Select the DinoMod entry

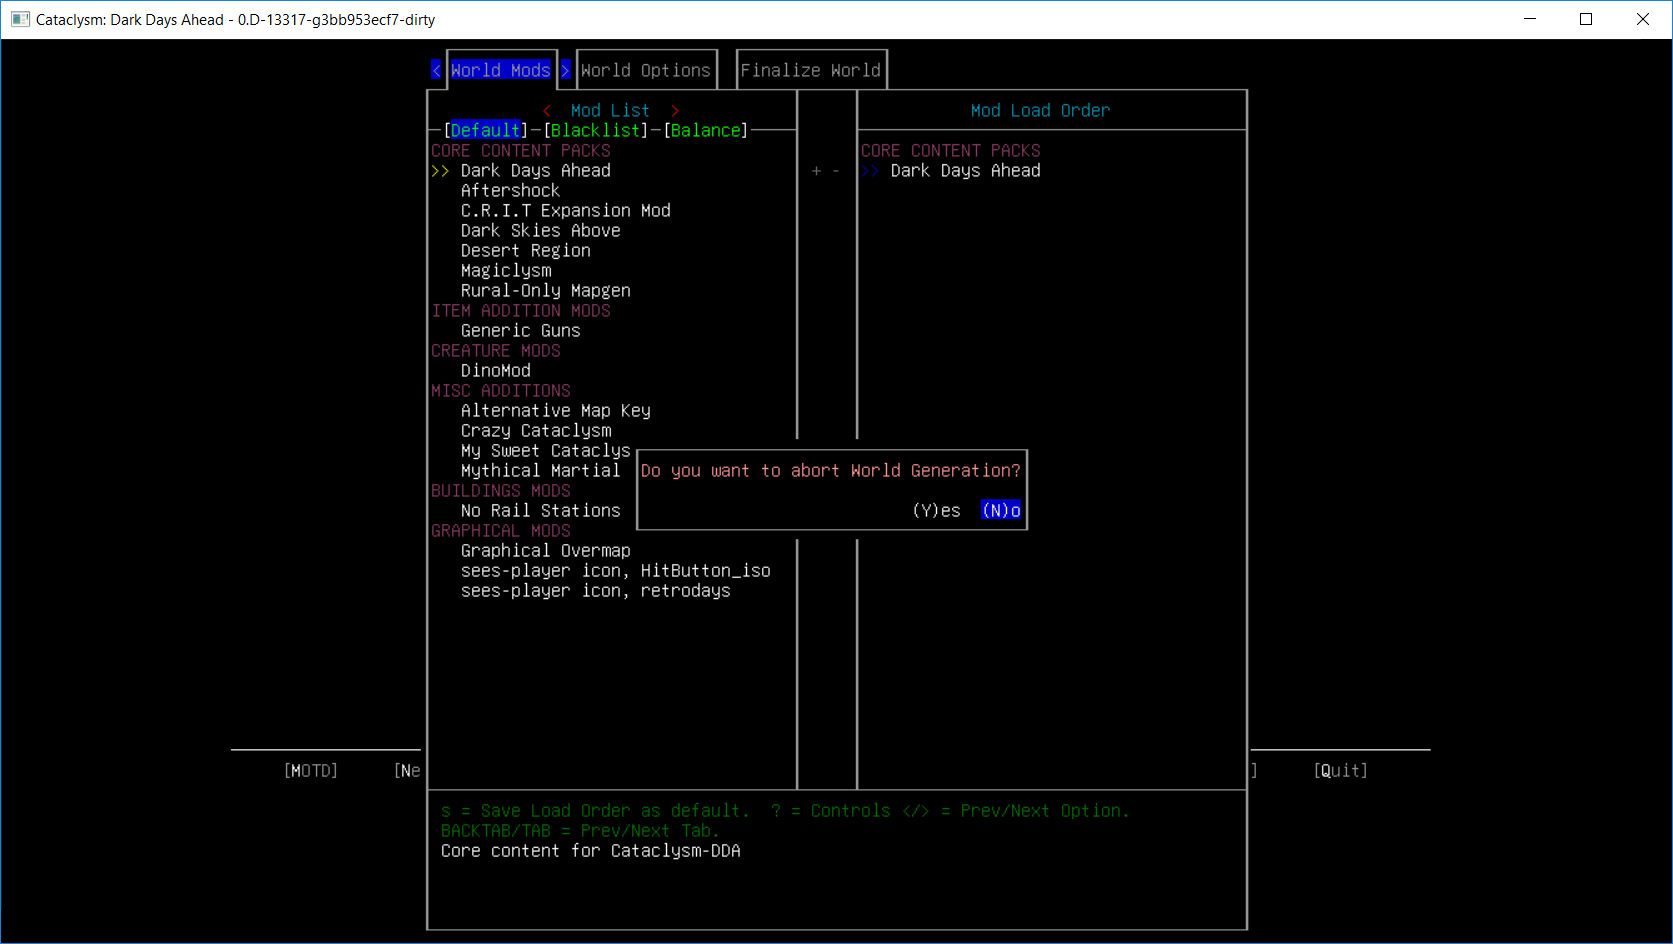[495, 371]
